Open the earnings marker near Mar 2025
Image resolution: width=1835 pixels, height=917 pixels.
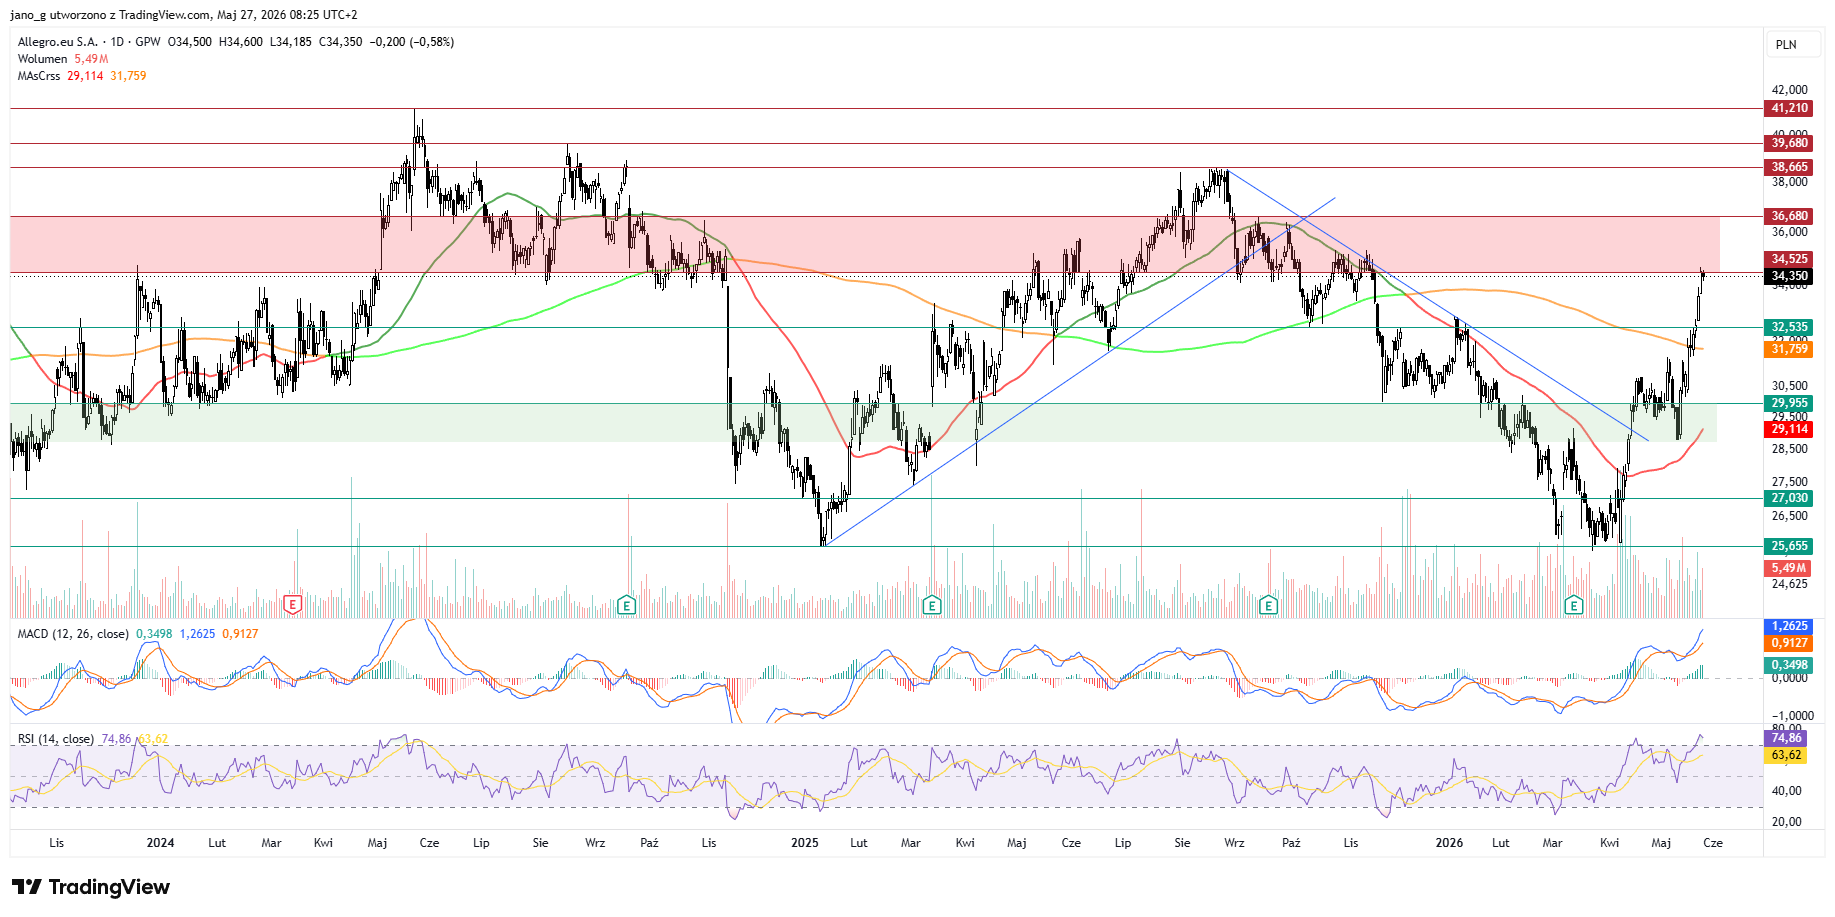click(932, 604)
